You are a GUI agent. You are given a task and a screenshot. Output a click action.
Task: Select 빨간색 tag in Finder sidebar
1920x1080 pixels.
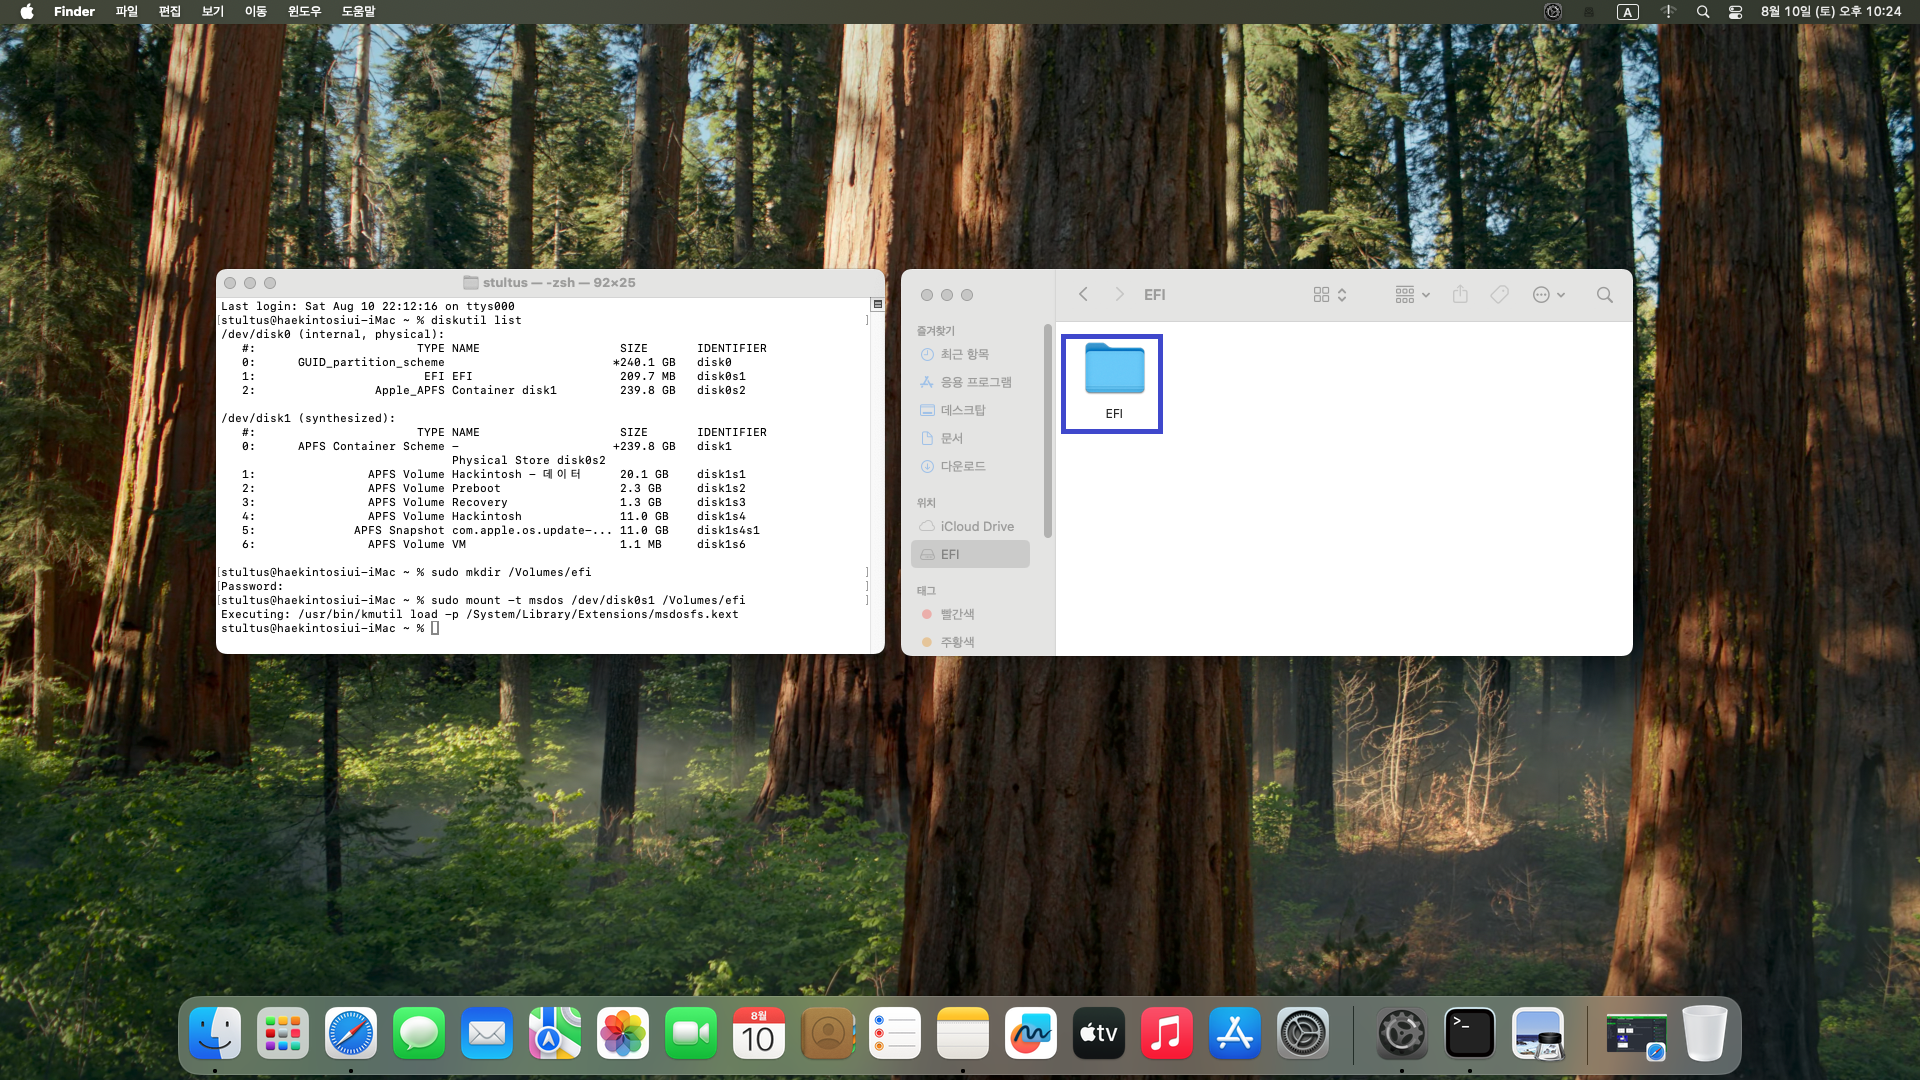point(970,614)
